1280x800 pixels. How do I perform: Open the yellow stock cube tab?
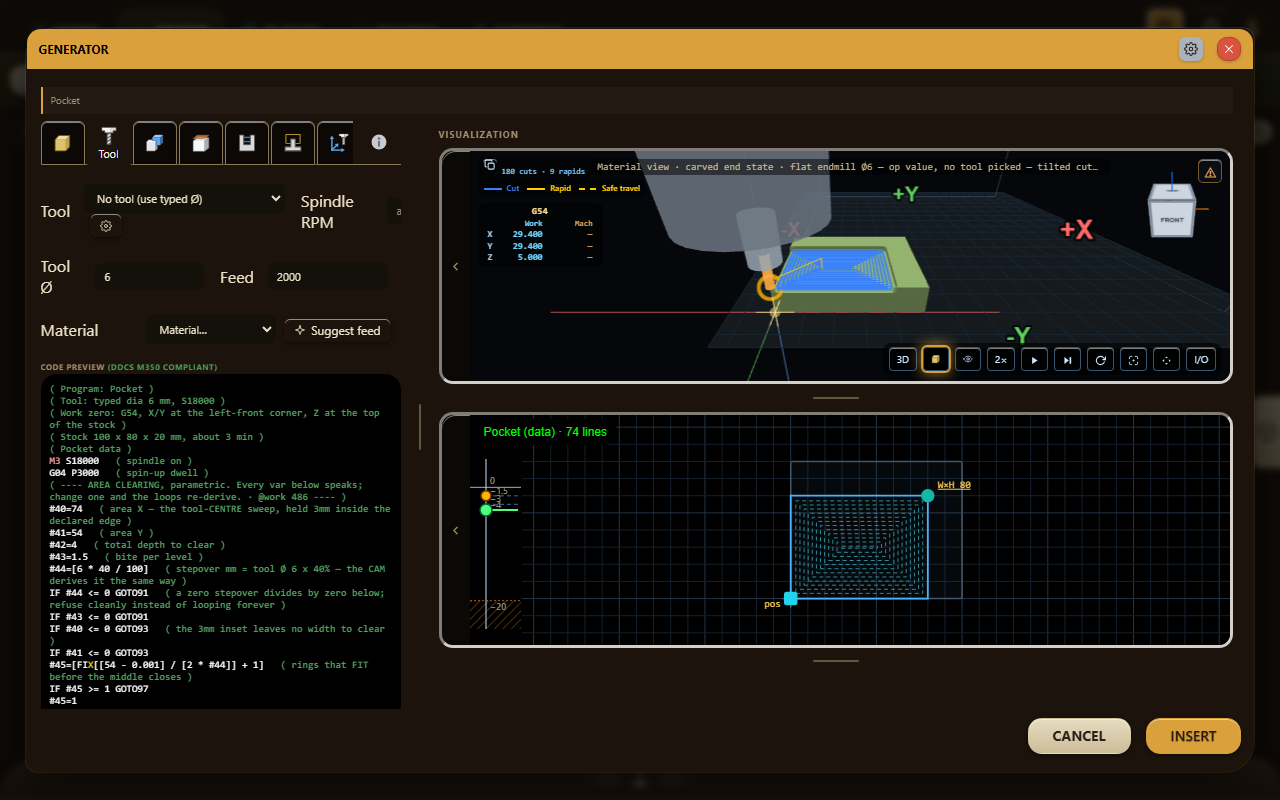[62, 143]
